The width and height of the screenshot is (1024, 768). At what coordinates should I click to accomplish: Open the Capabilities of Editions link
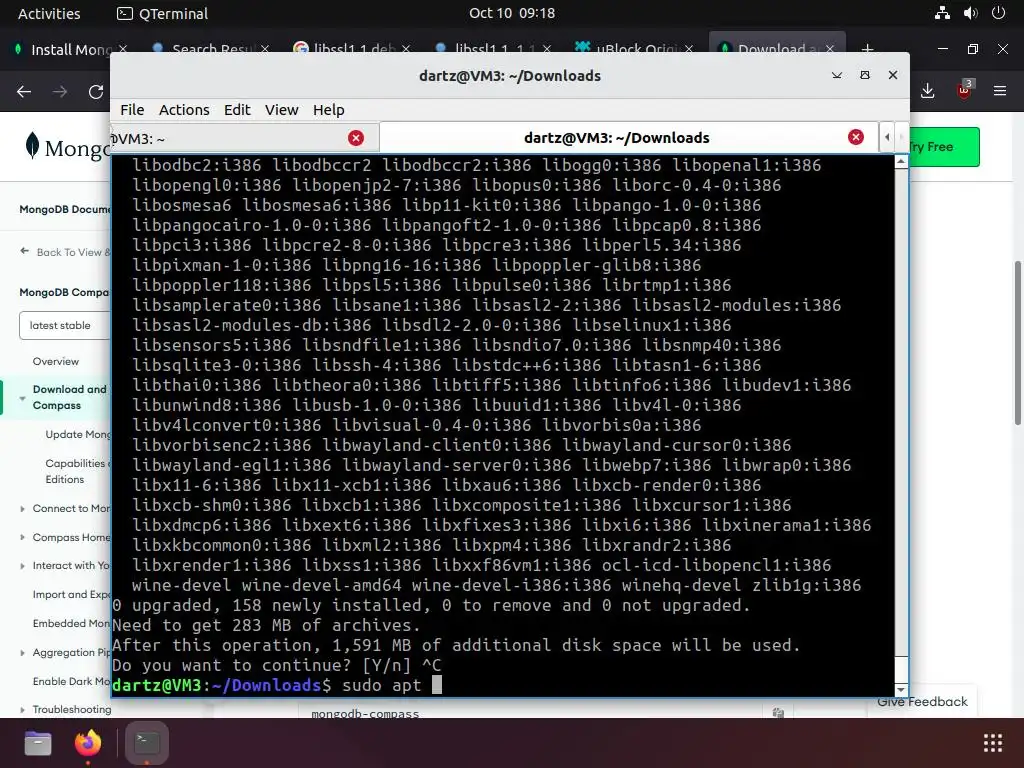[75, 471]
